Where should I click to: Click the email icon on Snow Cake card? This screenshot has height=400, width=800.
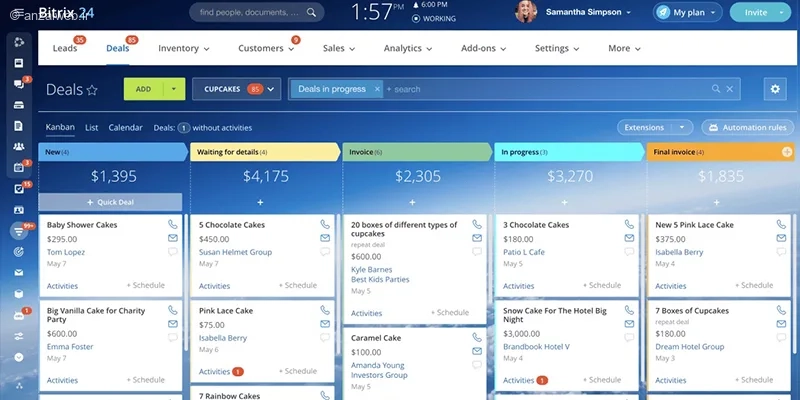tap(629, 323)
